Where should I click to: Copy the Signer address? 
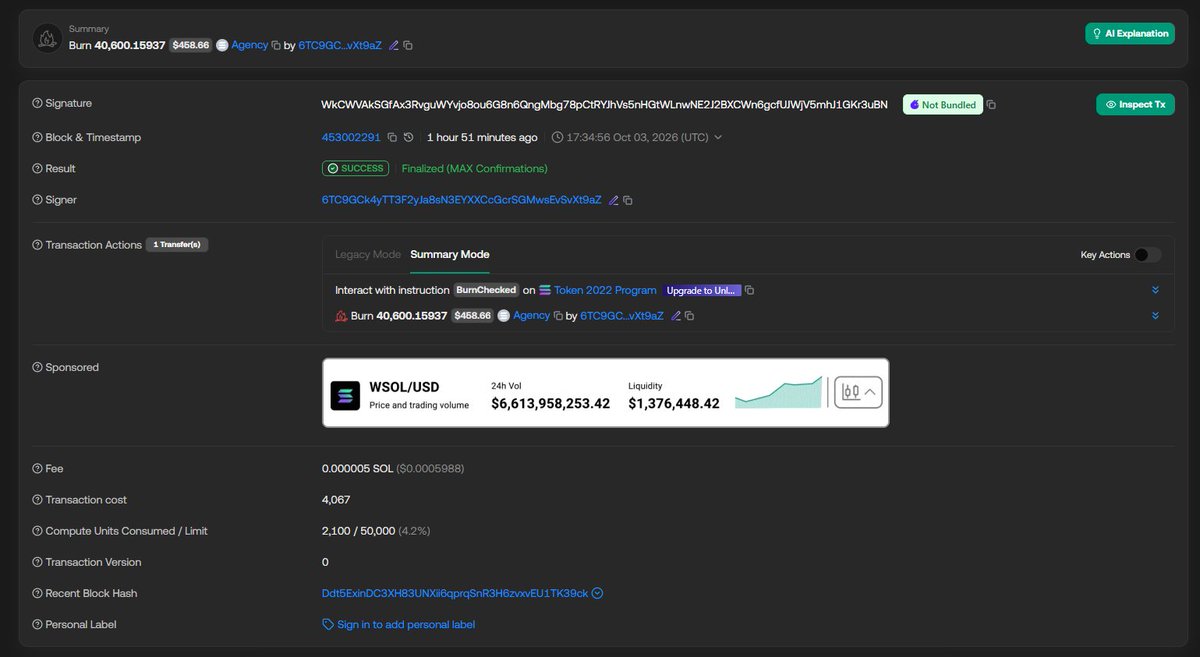pos(628,200)
